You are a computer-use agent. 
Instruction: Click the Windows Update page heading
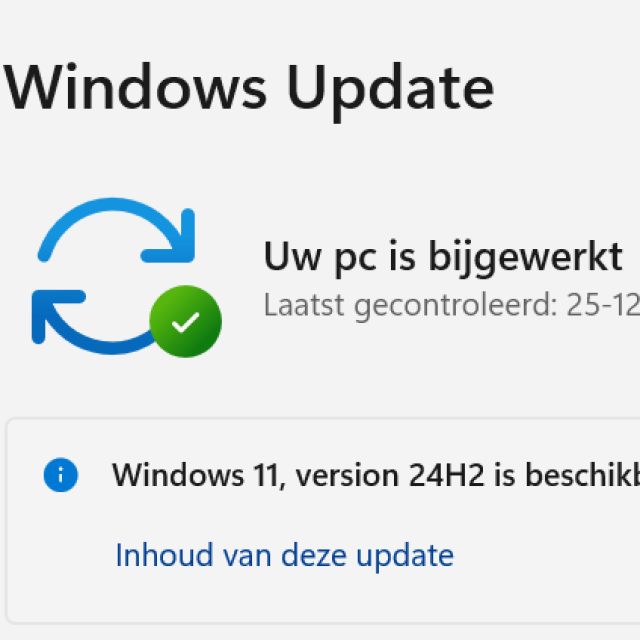[249, 89]
